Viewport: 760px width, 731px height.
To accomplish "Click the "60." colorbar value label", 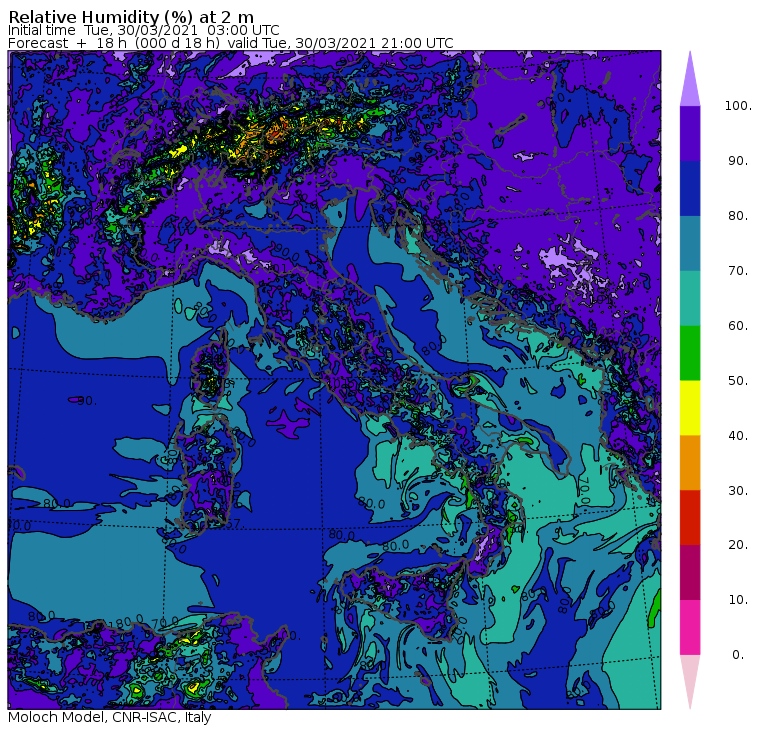I will [x=738, y=326].
